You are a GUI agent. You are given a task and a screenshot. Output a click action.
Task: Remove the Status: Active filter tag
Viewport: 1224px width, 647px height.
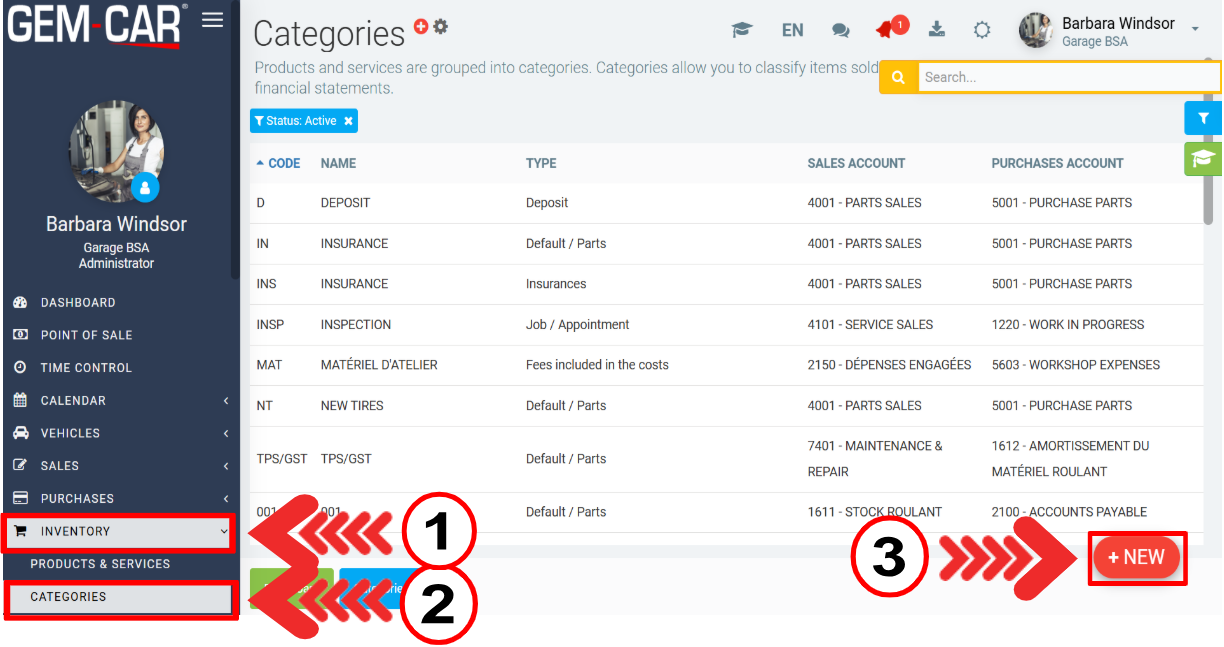click(x=348, y=121)
